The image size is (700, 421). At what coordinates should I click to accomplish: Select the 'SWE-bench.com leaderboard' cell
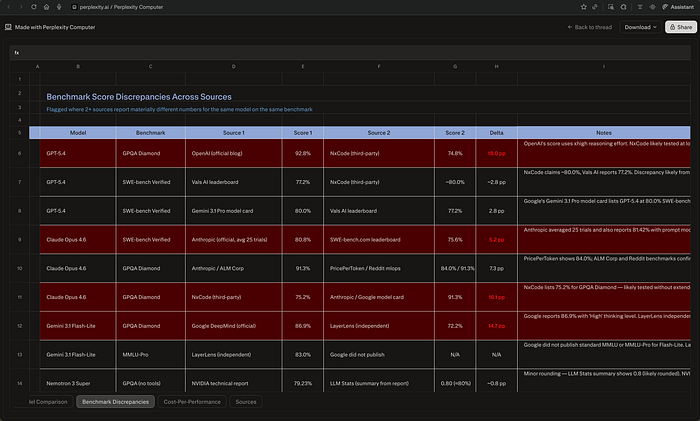[379, 239]
